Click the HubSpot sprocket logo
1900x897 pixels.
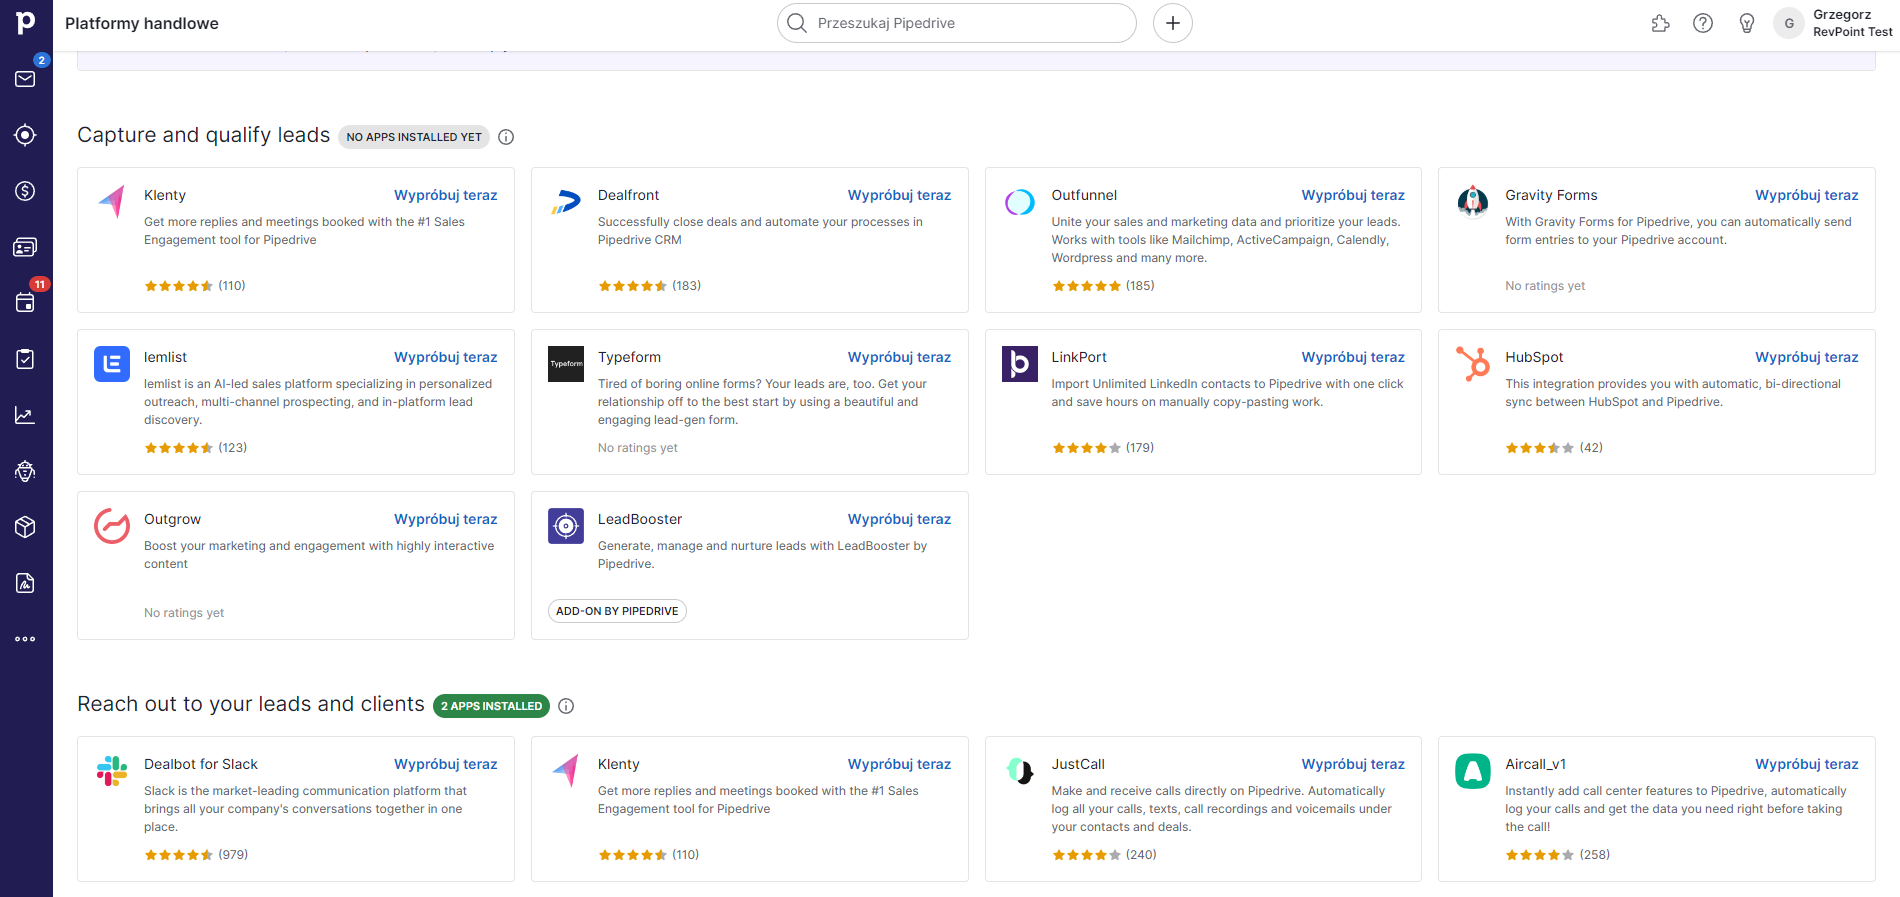[x=1473, y=364]
